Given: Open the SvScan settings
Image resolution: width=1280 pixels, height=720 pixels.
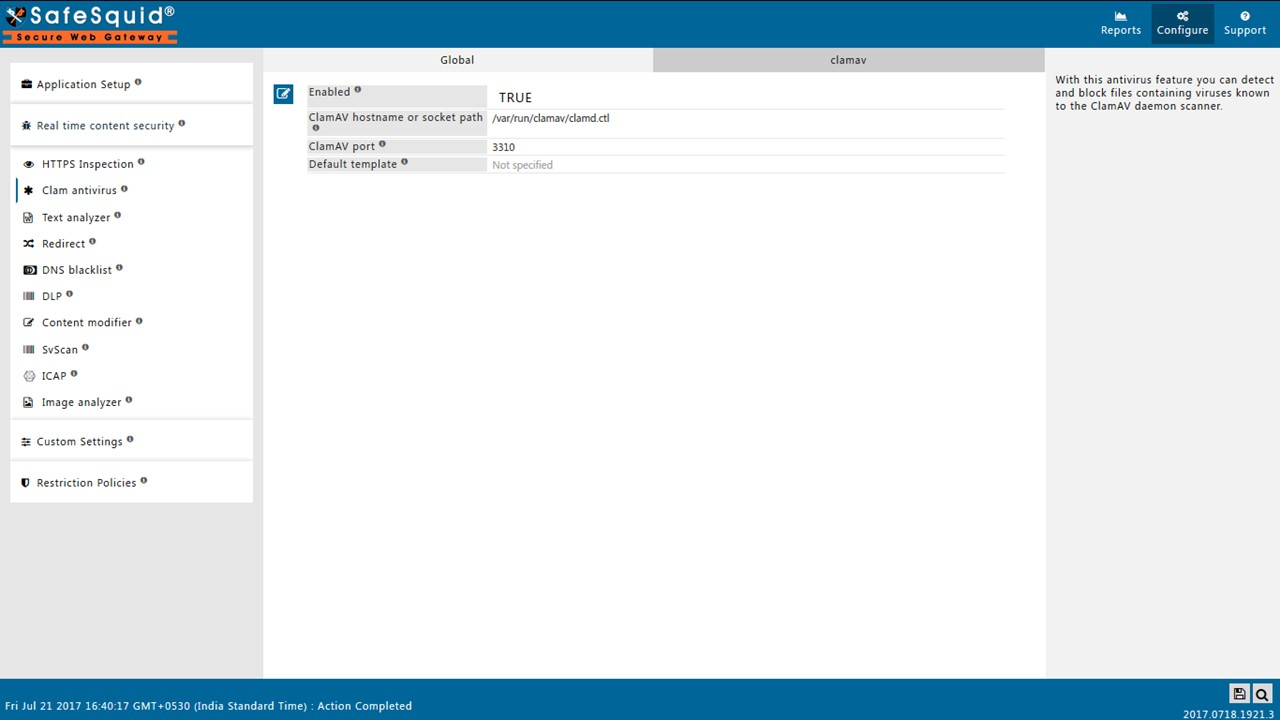Looking at the screenshot, I should [x=59, y=350].
